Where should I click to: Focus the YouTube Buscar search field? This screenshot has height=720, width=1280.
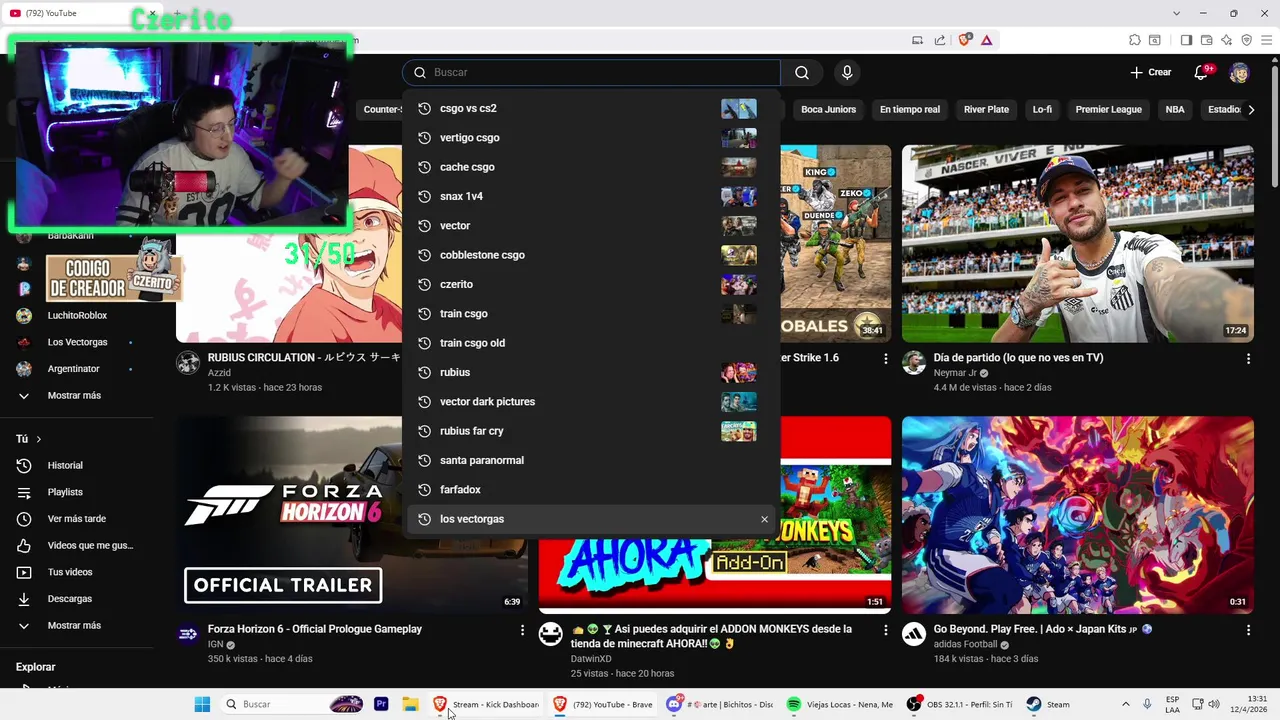tap(592, 72)
